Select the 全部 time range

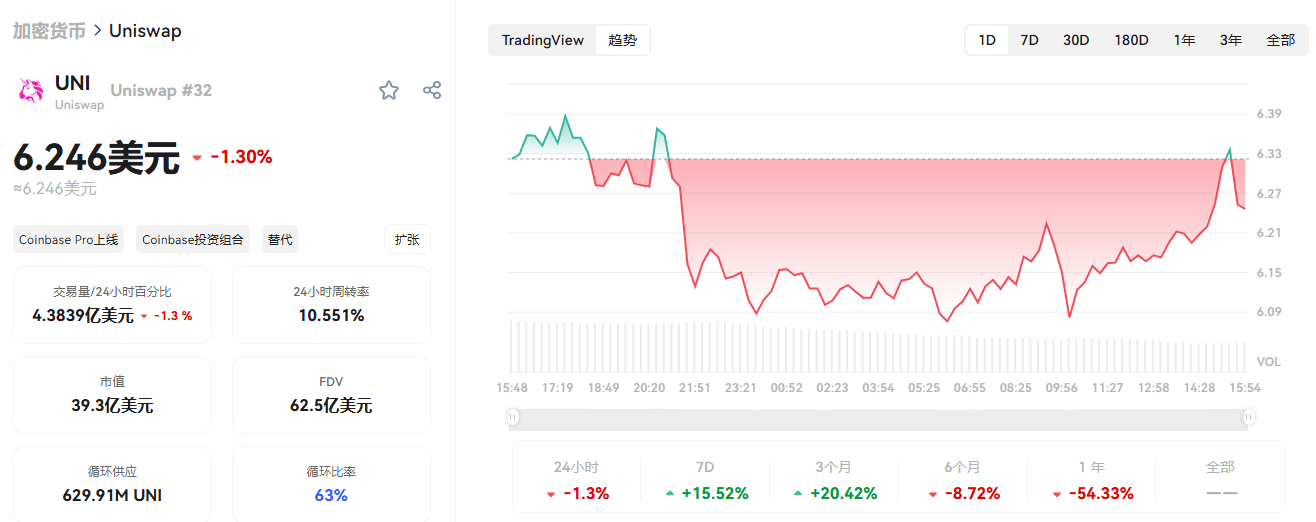(1280, 40)
